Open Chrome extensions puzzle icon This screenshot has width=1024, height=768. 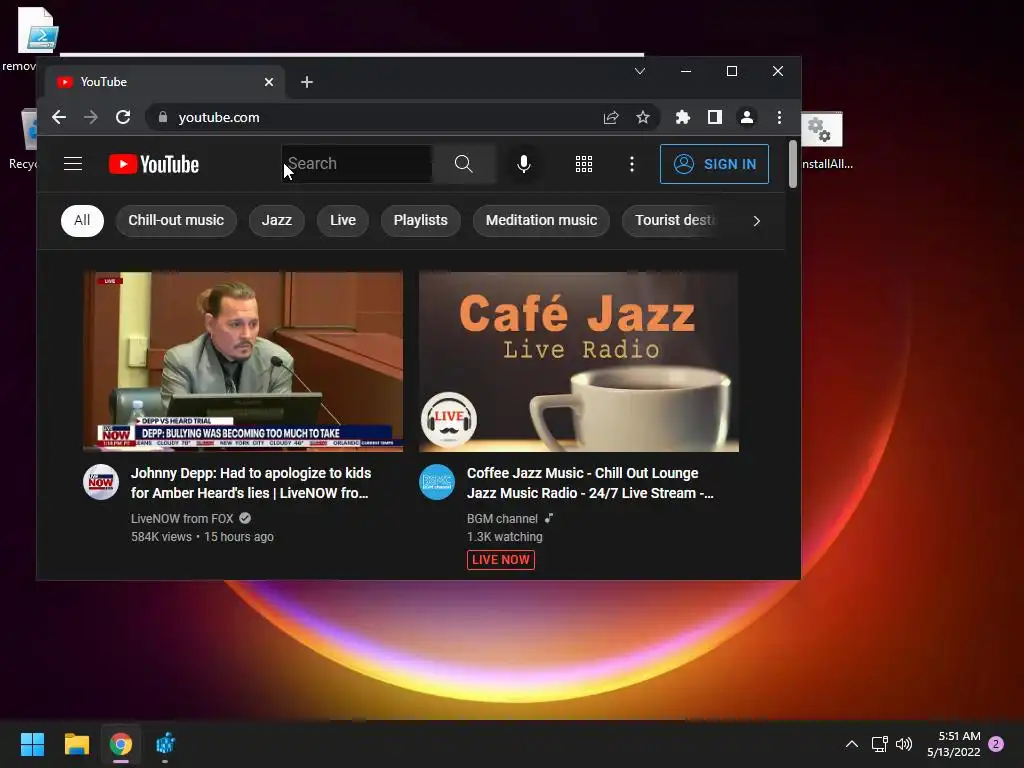tap(682, 117)
